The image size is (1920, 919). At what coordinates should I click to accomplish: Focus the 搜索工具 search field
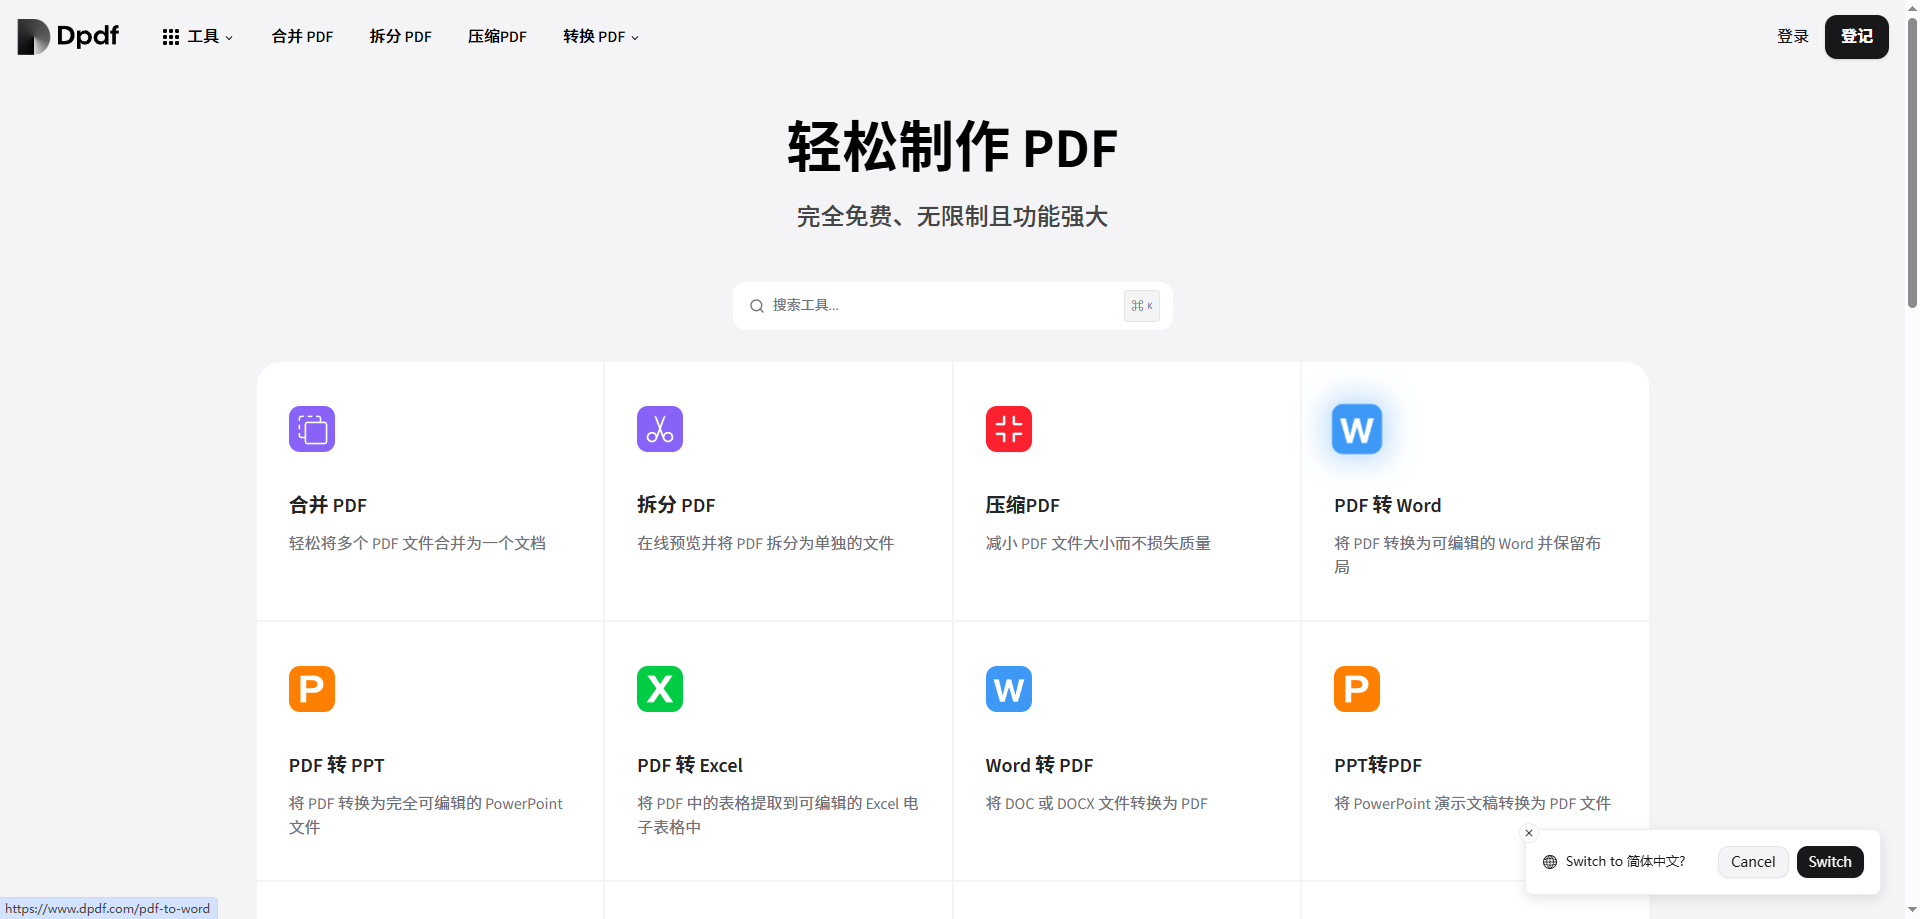coord(953,306)
